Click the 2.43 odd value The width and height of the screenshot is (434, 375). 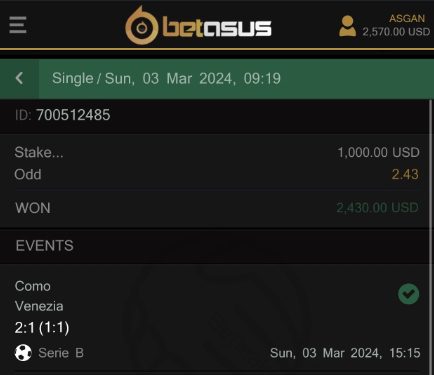click(405, 174)
